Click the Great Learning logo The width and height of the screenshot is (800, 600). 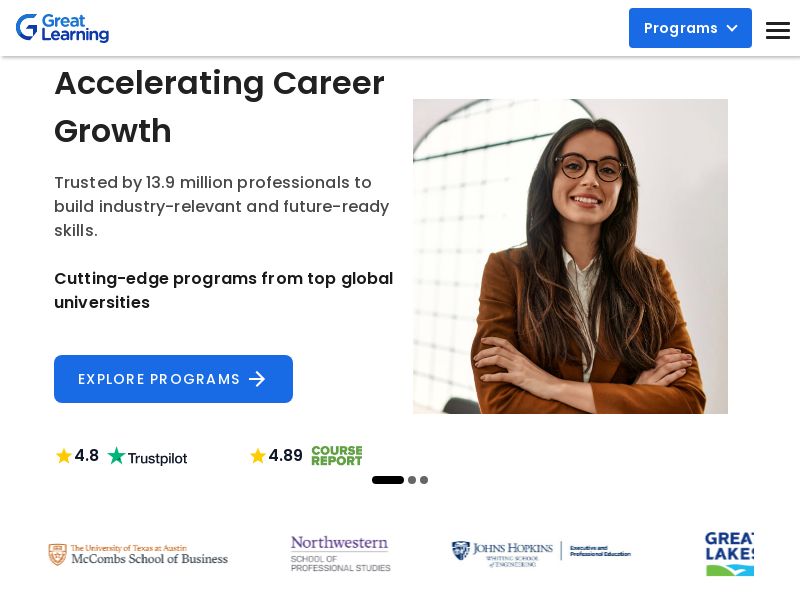[62, 28]
